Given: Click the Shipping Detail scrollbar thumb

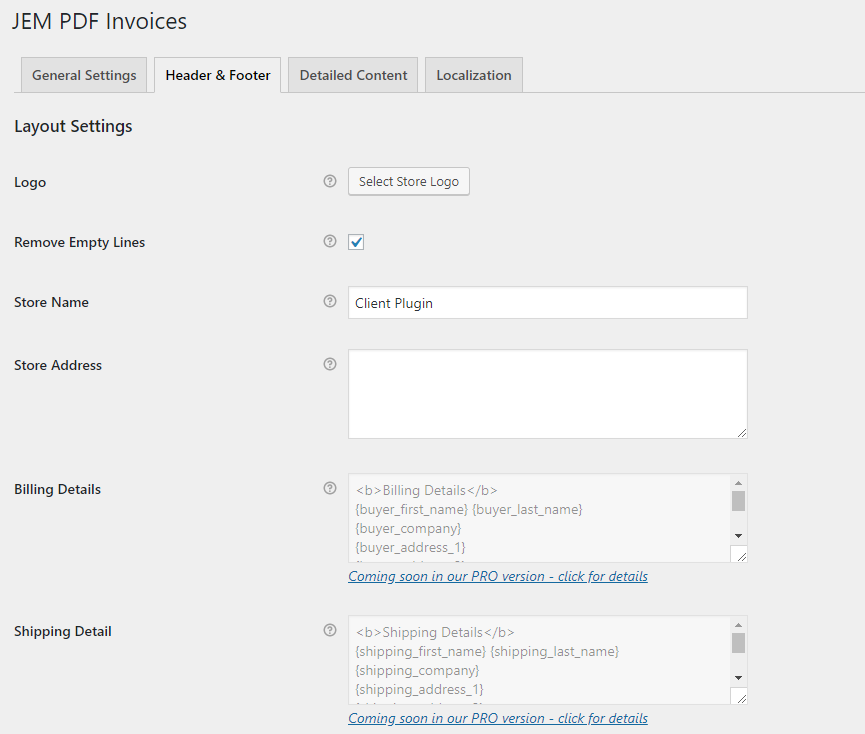Looking at the screenshot, I should click(x=738, y=643).
